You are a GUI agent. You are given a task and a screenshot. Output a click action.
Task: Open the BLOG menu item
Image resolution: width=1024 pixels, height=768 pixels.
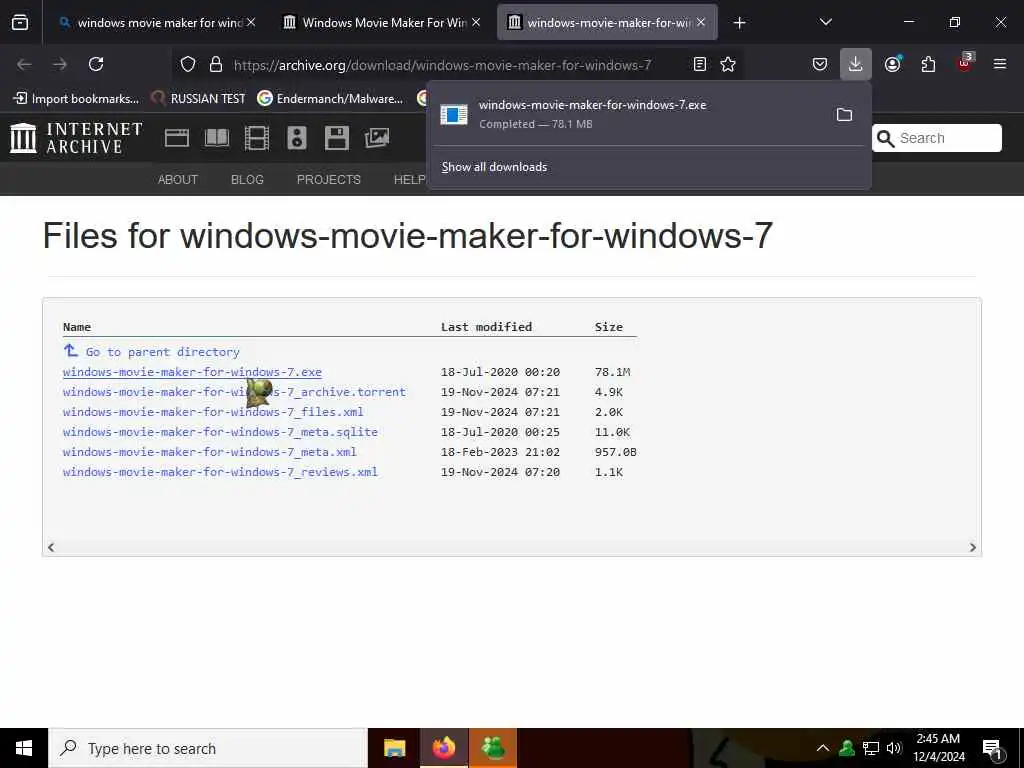click(247, 180)
